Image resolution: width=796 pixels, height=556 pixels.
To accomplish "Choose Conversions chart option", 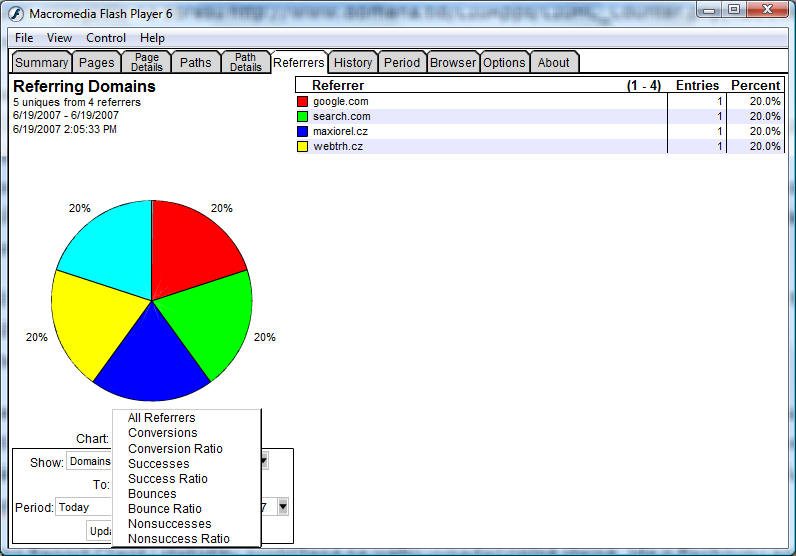I will tap(162, 433).
